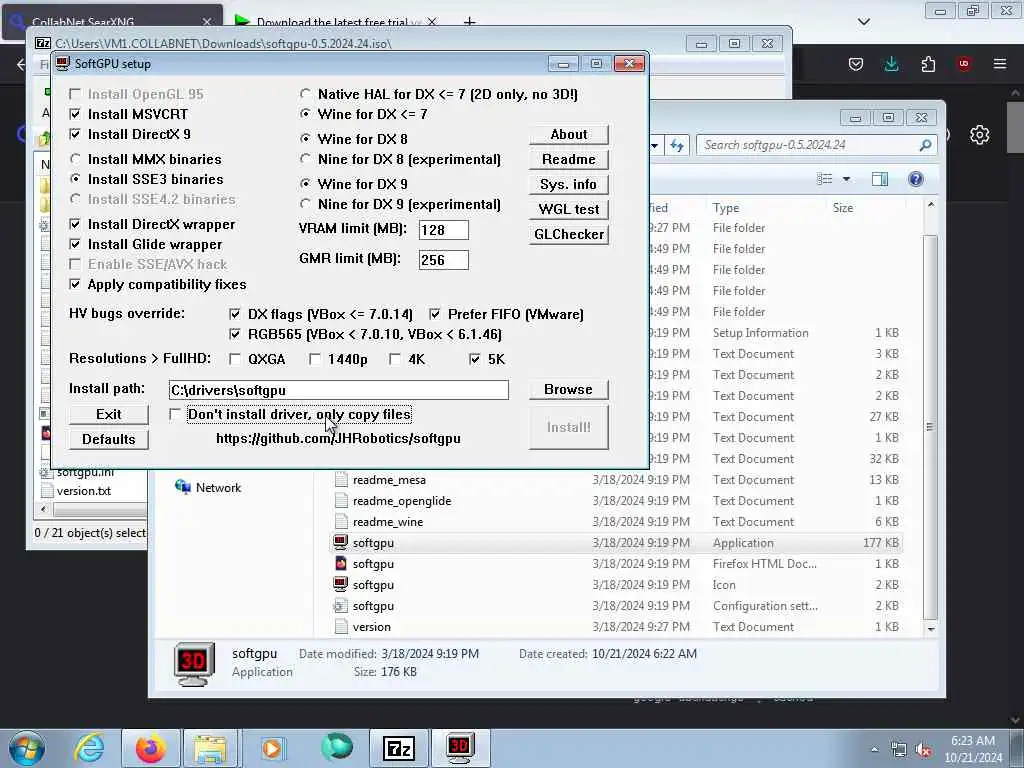Select the softgpu Configuration settings file icon
Image resolution: width=1024 pixels, height=768 pixels.
tap(340, 605)
